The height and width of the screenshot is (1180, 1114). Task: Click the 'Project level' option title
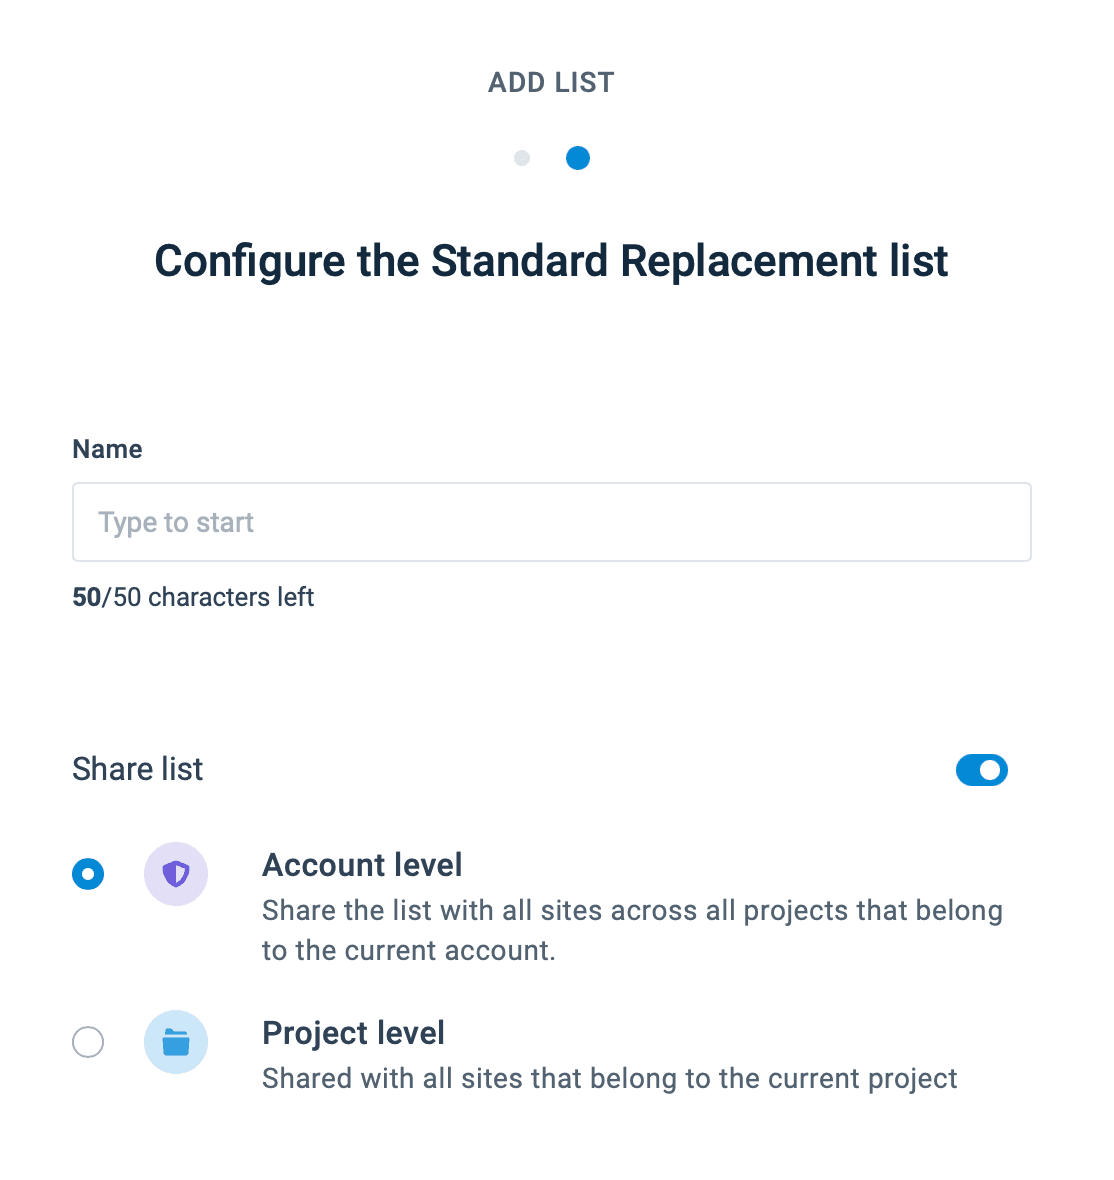pyautogui.click(x=353, y=1033)
